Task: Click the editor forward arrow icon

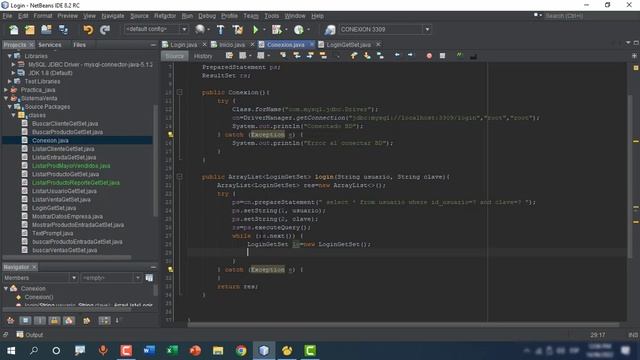Action: pyautogui.click(x=410, y=55)
